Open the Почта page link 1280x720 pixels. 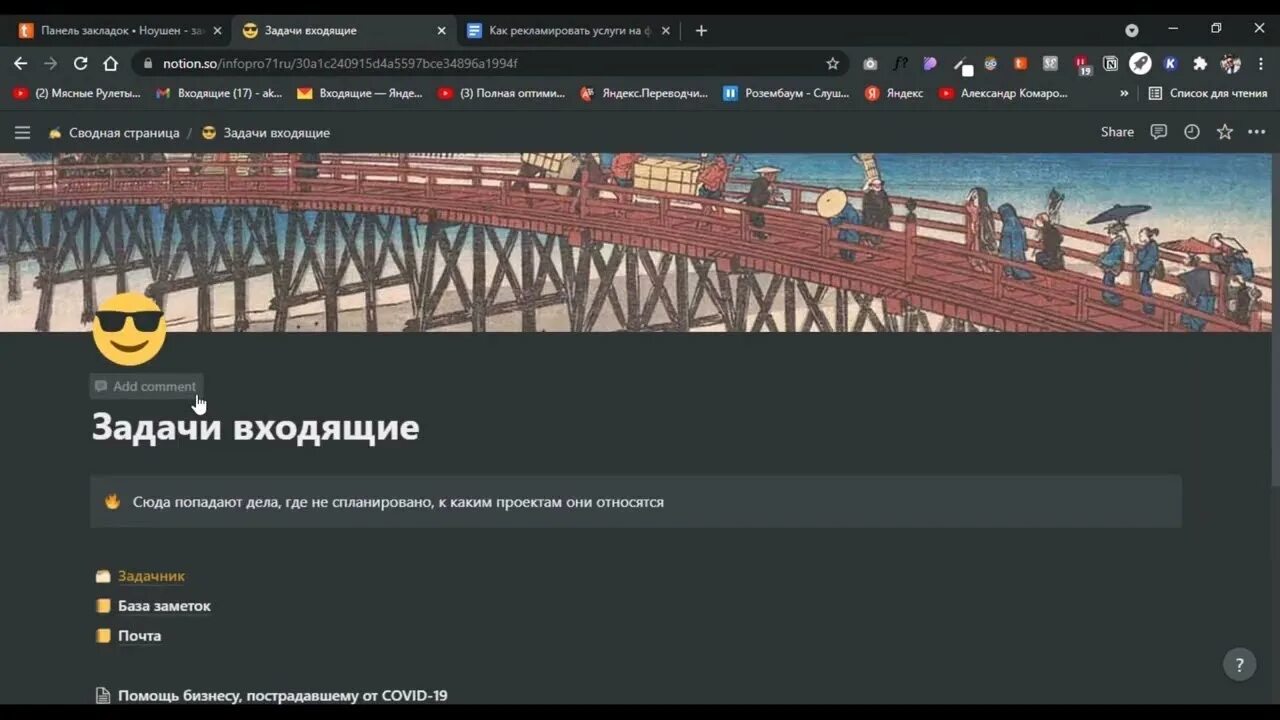coord(139,636)
